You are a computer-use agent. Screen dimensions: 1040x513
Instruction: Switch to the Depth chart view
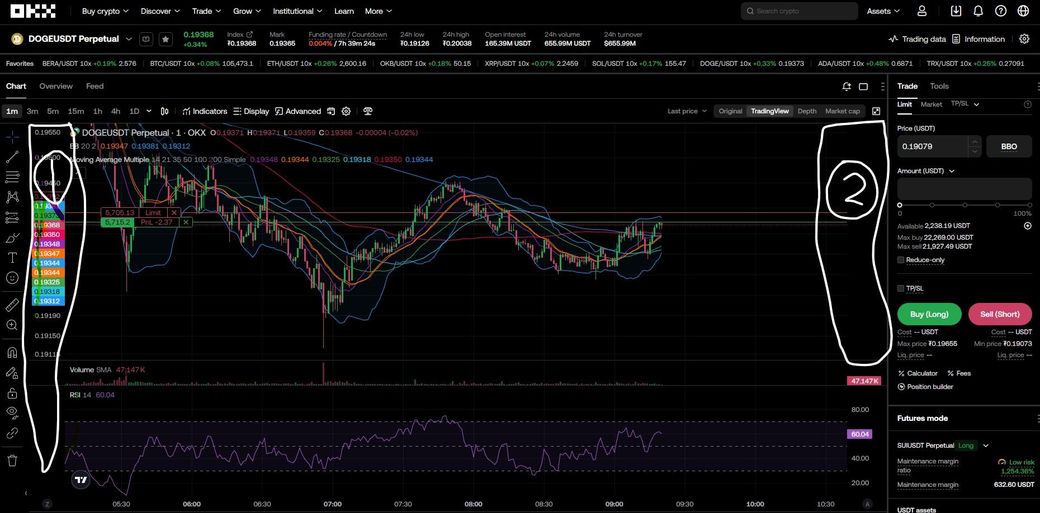click(x=806, y=111)
